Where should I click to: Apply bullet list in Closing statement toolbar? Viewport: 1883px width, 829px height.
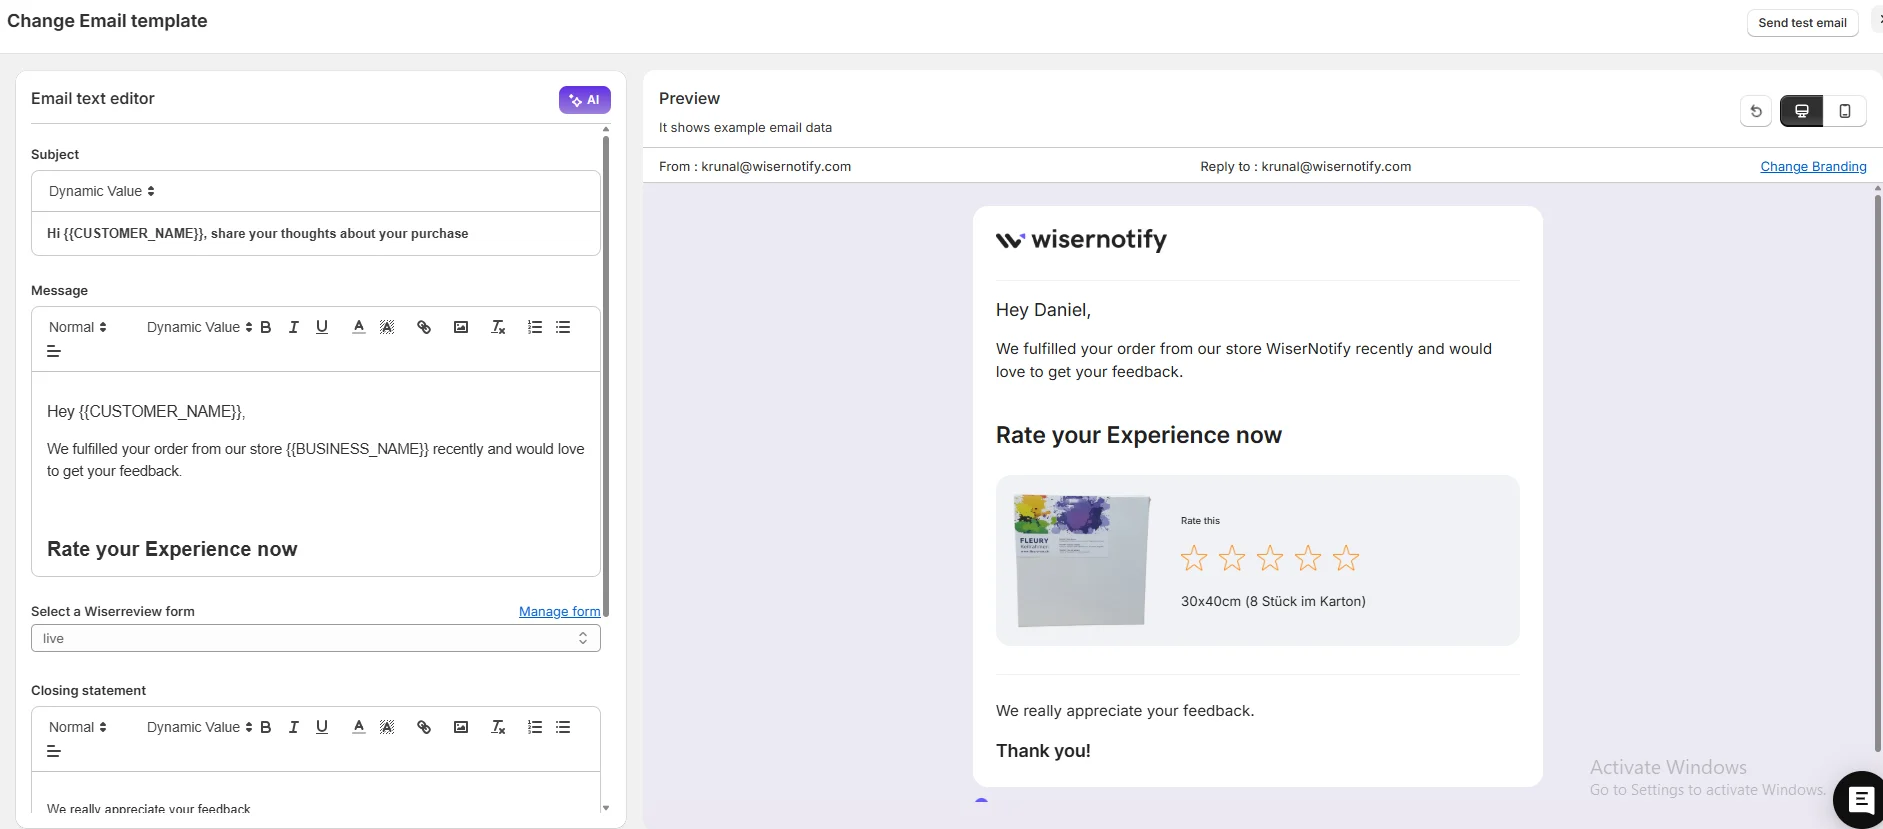click(563, 727)
